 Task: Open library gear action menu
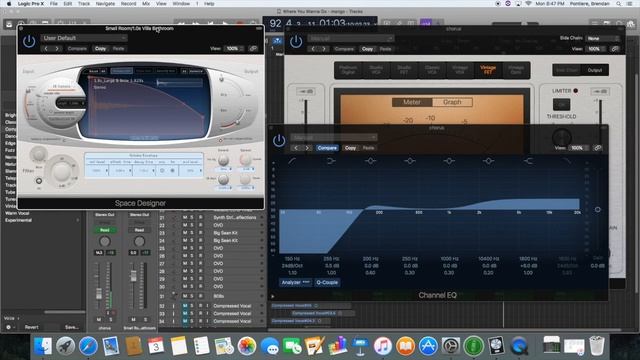[9, 327]
